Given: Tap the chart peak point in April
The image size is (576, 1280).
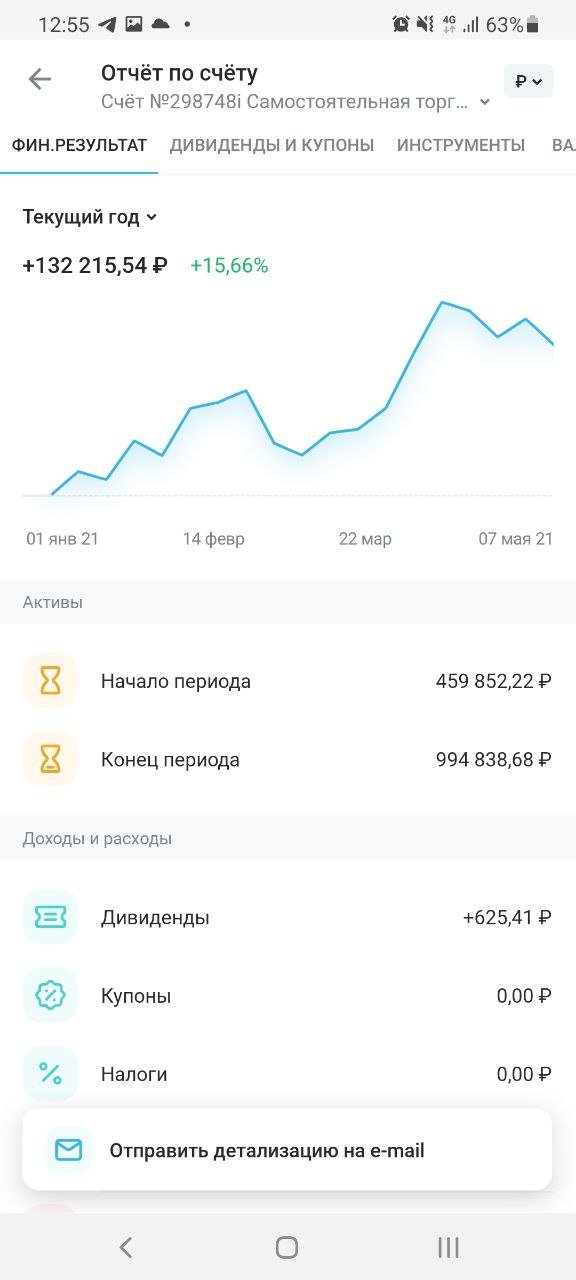Looking at the screenshot, I should click(x=442, y=302).
